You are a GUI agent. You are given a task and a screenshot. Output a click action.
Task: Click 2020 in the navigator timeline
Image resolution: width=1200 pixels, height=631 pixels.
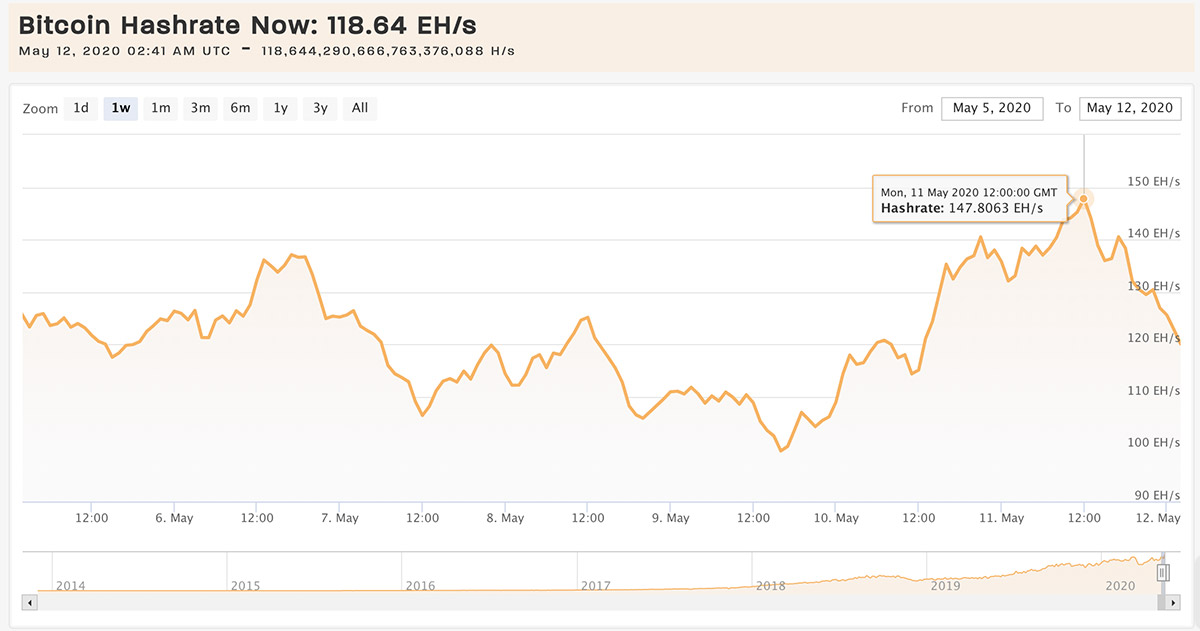pos(1120,586)
